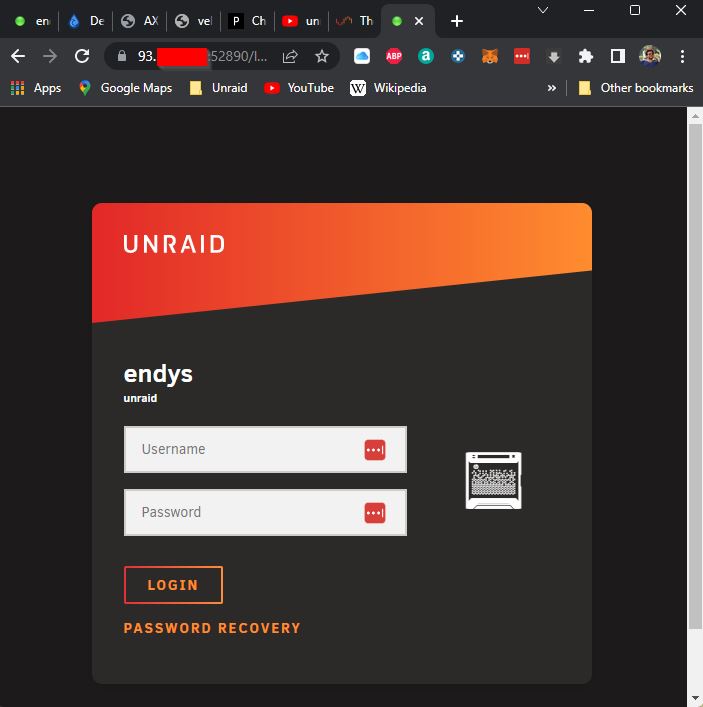This screenshot has height=707, width=703.
Task: Open the Chrome profile avatar
Action: coord(650,56)
